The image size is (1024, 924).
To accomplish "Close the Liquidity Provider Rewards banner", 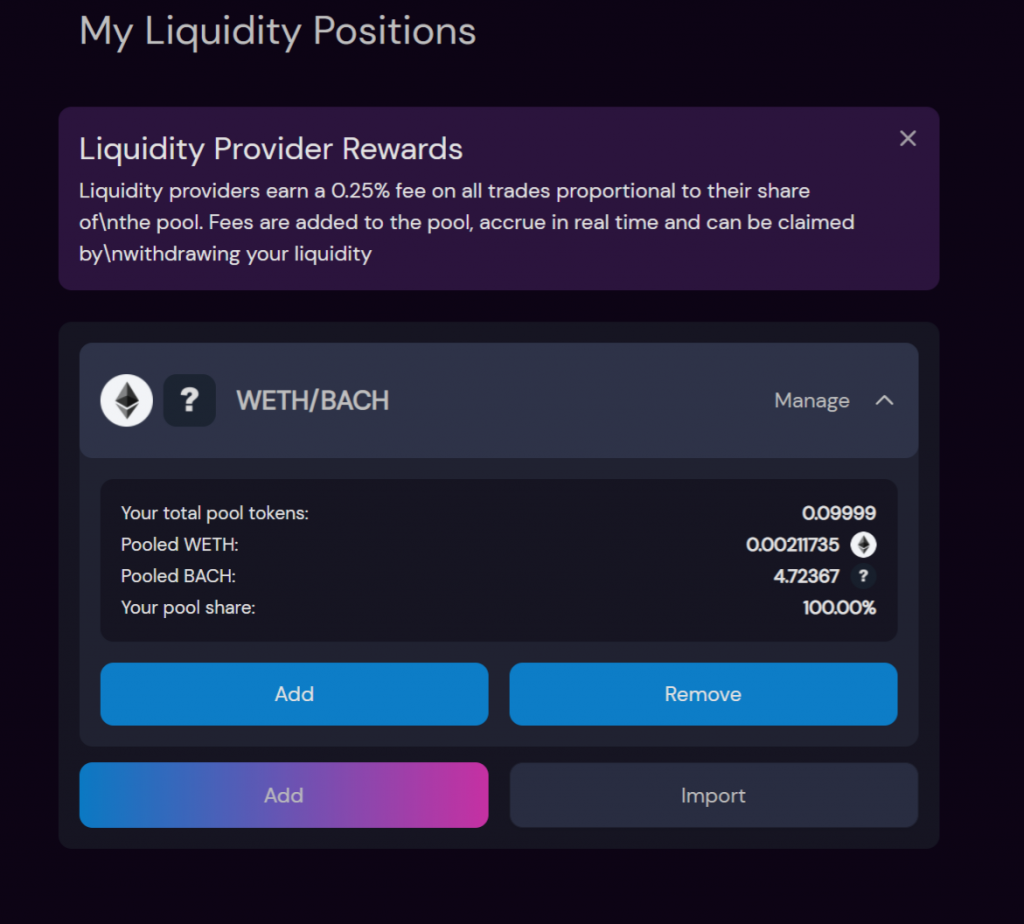I will click(x=908, y=138).
